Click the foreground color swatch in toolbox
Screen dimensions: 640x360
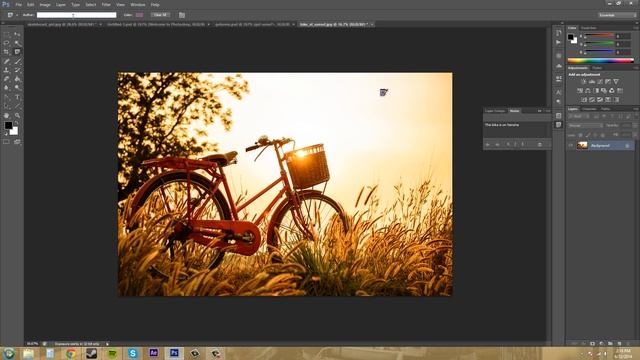[x=8, y=125]
